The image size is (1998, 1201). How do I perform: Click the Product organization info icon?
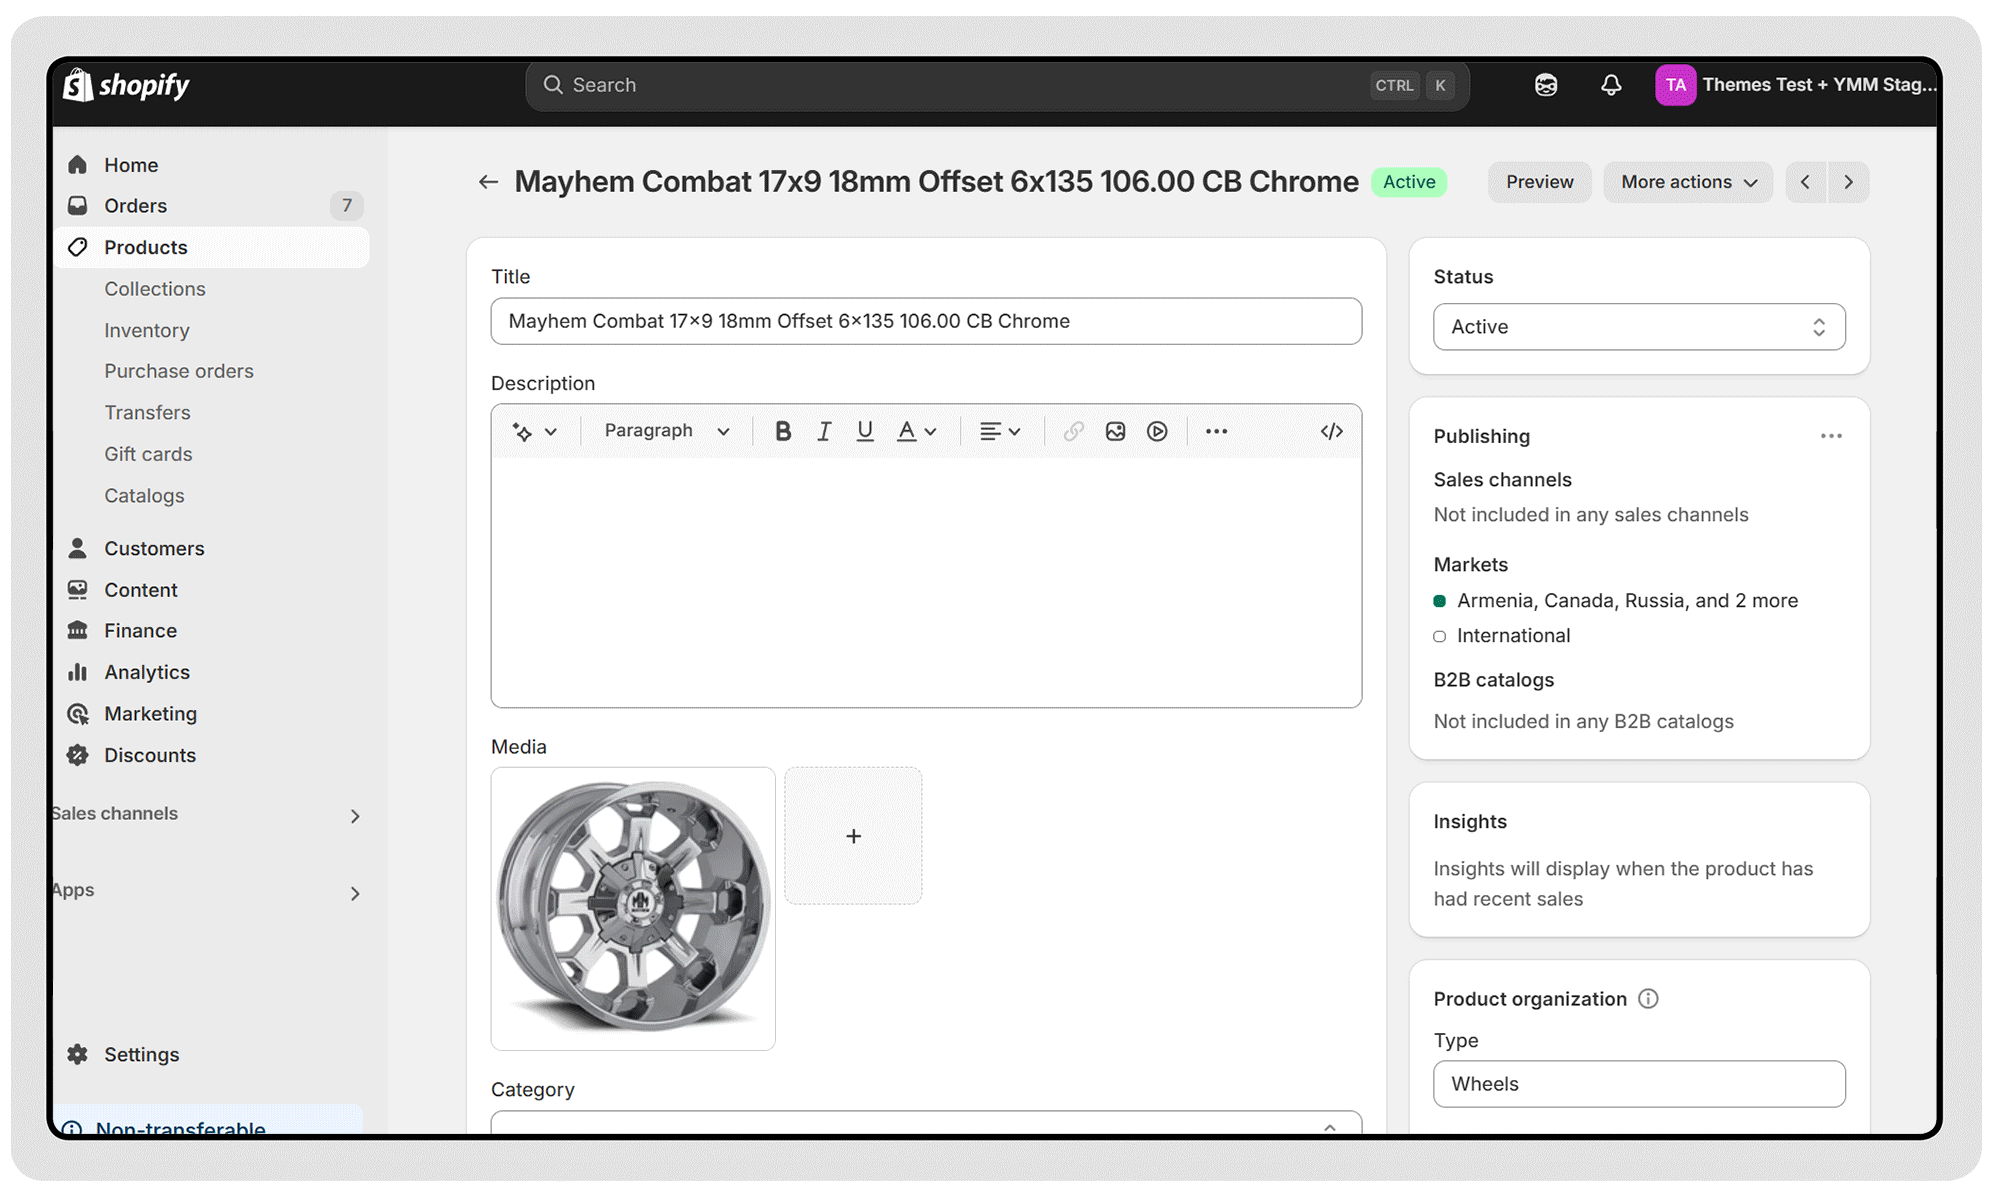point(1648,998)
